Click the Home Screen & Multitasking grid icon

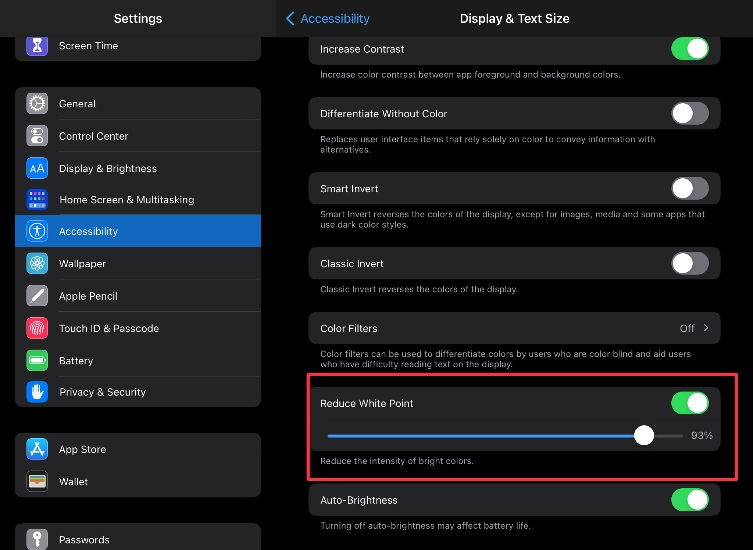pyautogui.click(x=37, y=199)
